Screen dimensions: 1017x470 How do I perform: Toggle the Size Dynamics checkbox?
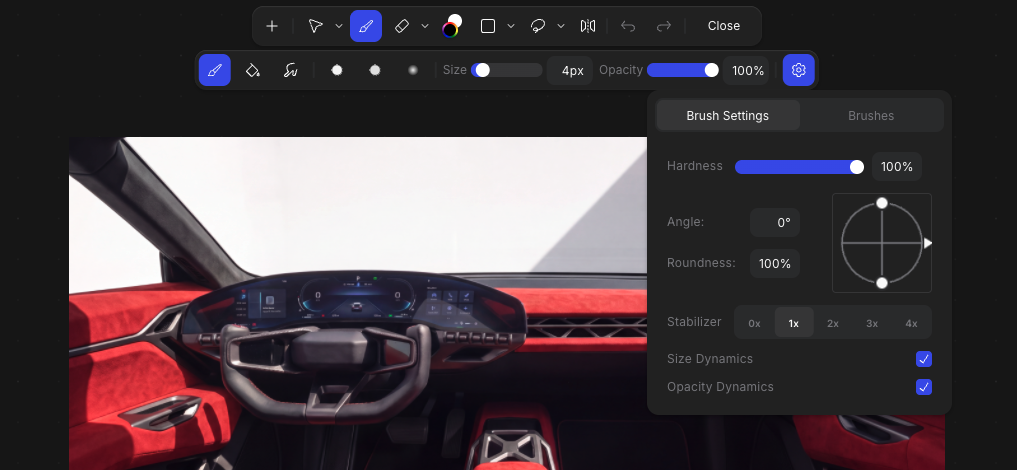(x=924, y=359)
